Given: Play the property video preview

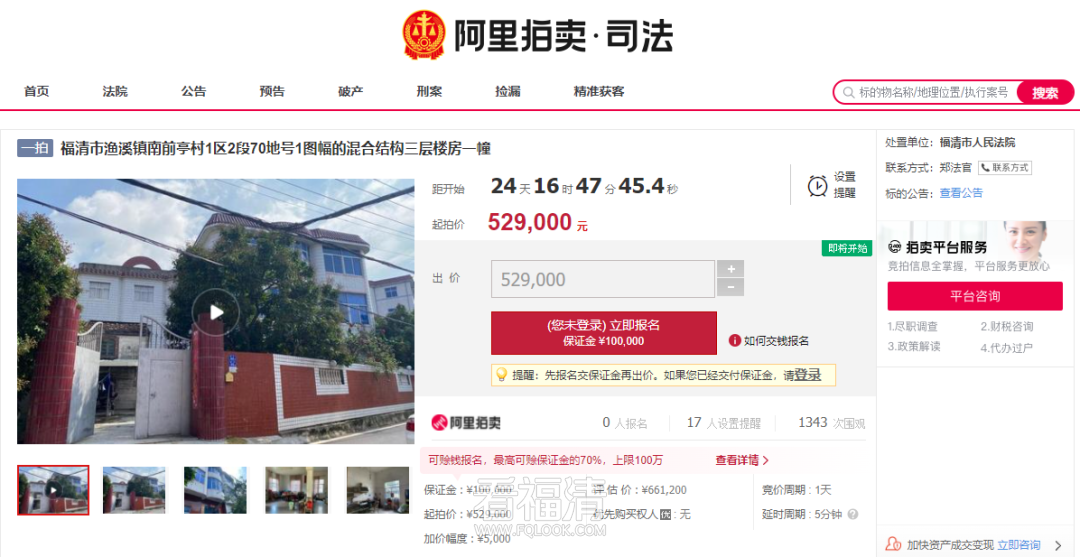Looking at the screenshot, I should pos(216,312).
